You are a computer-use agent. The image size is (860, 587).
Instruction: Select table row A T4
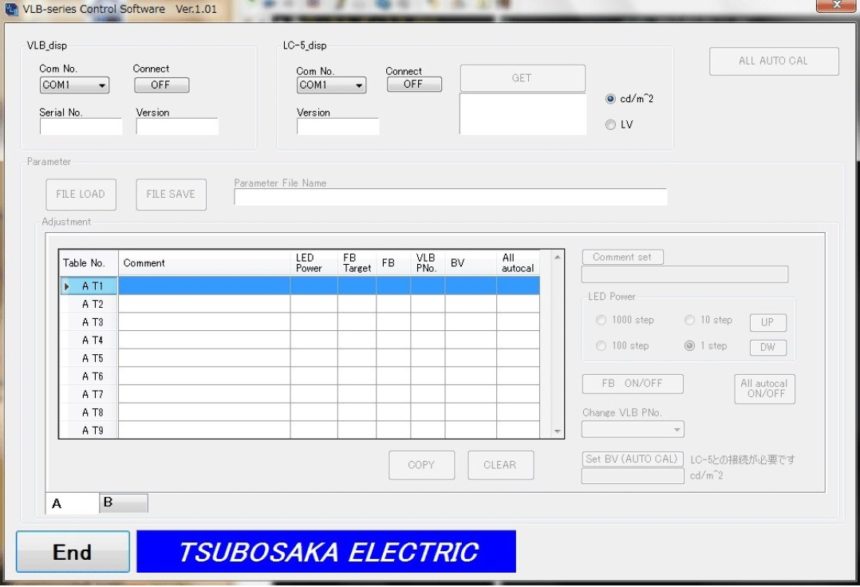tap(299, 340)
